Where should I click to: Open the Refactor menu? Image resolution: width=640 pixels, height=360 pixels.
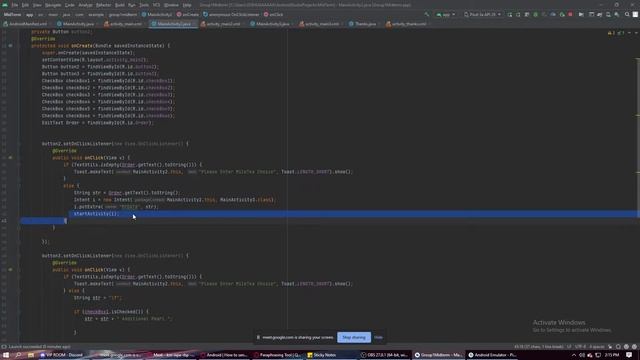[x=103, y=5]
